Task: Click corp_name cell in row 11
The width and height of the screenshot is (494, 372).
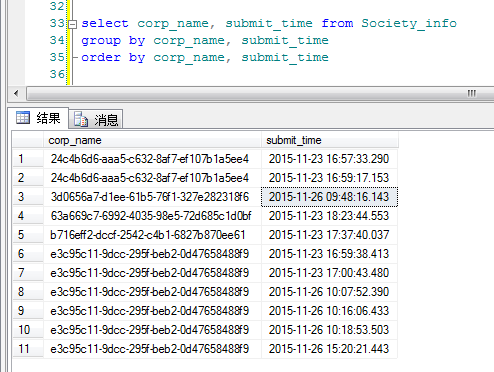Action: pyautogui.click(x=152, y=349)
